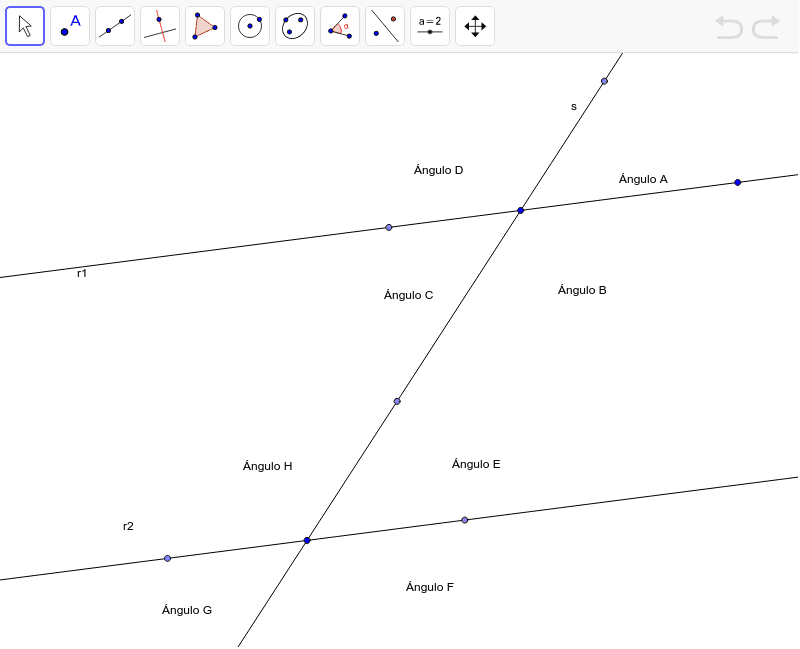The width and height of the screenshot is (800, 649).
Task: Click the 'Ángulo F' label
Action: [x=430, y=587]
